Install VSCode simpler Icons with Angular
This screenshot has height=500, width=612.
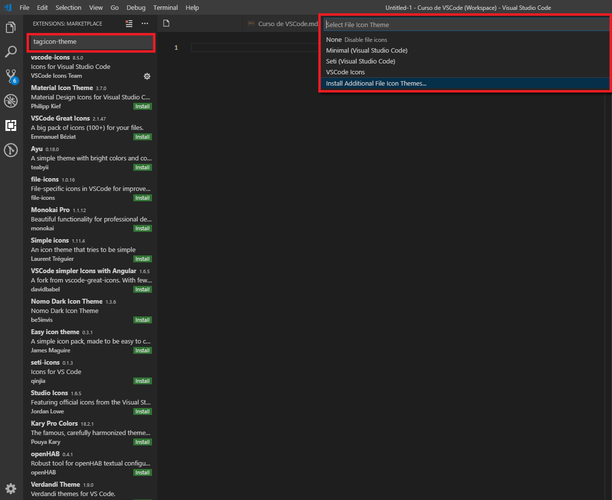click(x=142, y=289)
